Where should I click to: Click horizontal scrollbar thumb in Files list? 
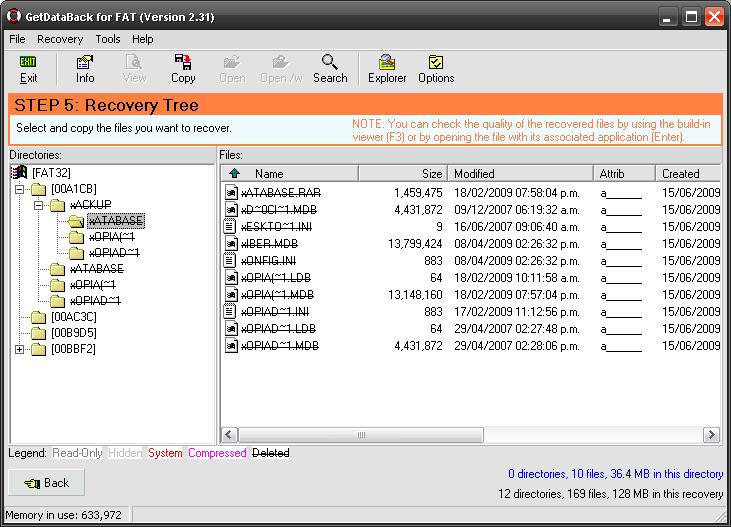click(x=361, y=435)
